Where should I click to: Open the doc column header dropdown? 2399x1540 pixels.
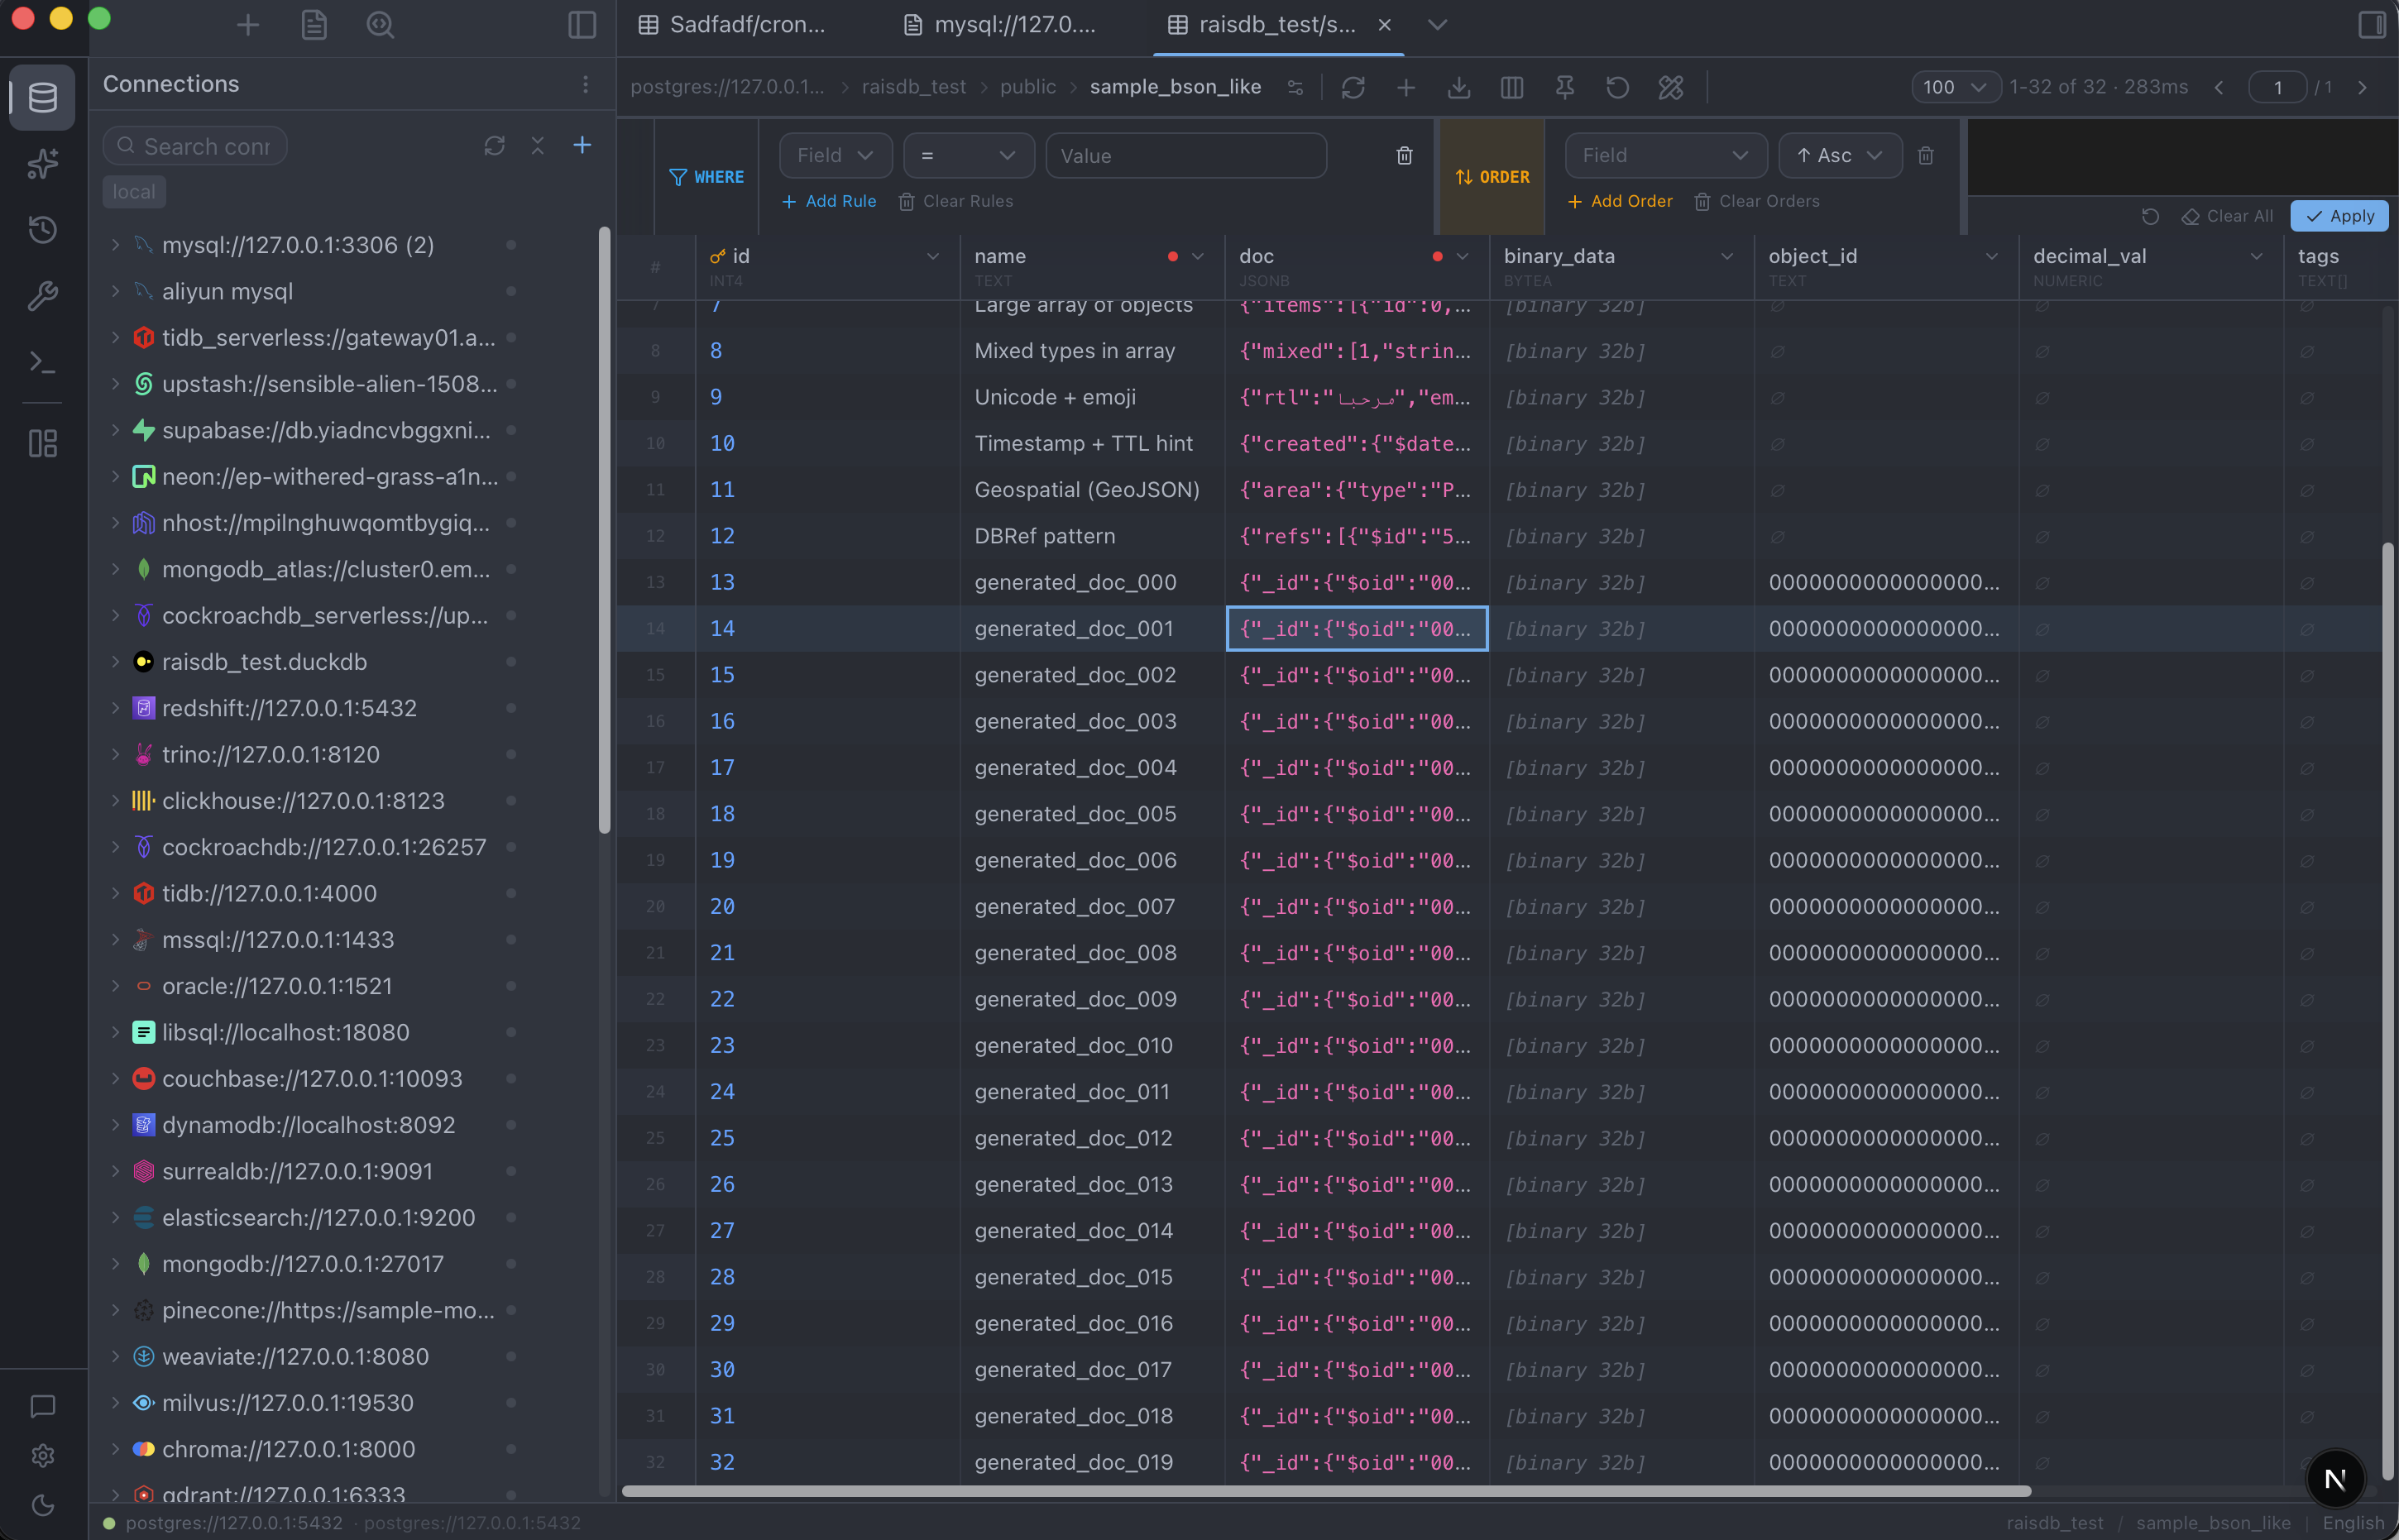(x=1463, y=257)
